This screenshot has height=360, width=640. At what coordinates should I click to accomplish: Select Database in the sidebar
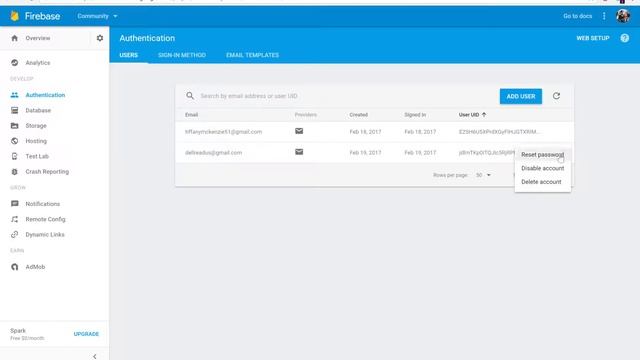38,110
